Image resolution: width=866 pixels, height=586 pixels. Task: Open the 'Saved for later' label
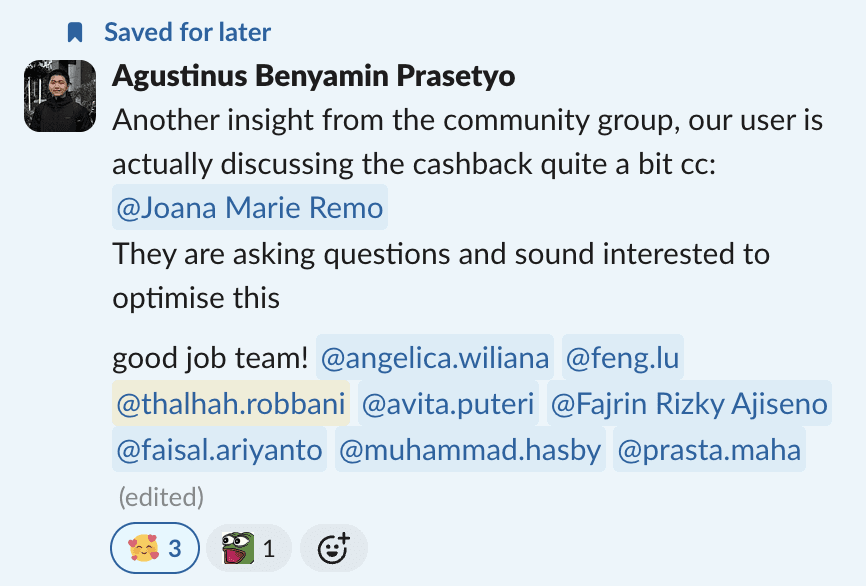(187, 32)
